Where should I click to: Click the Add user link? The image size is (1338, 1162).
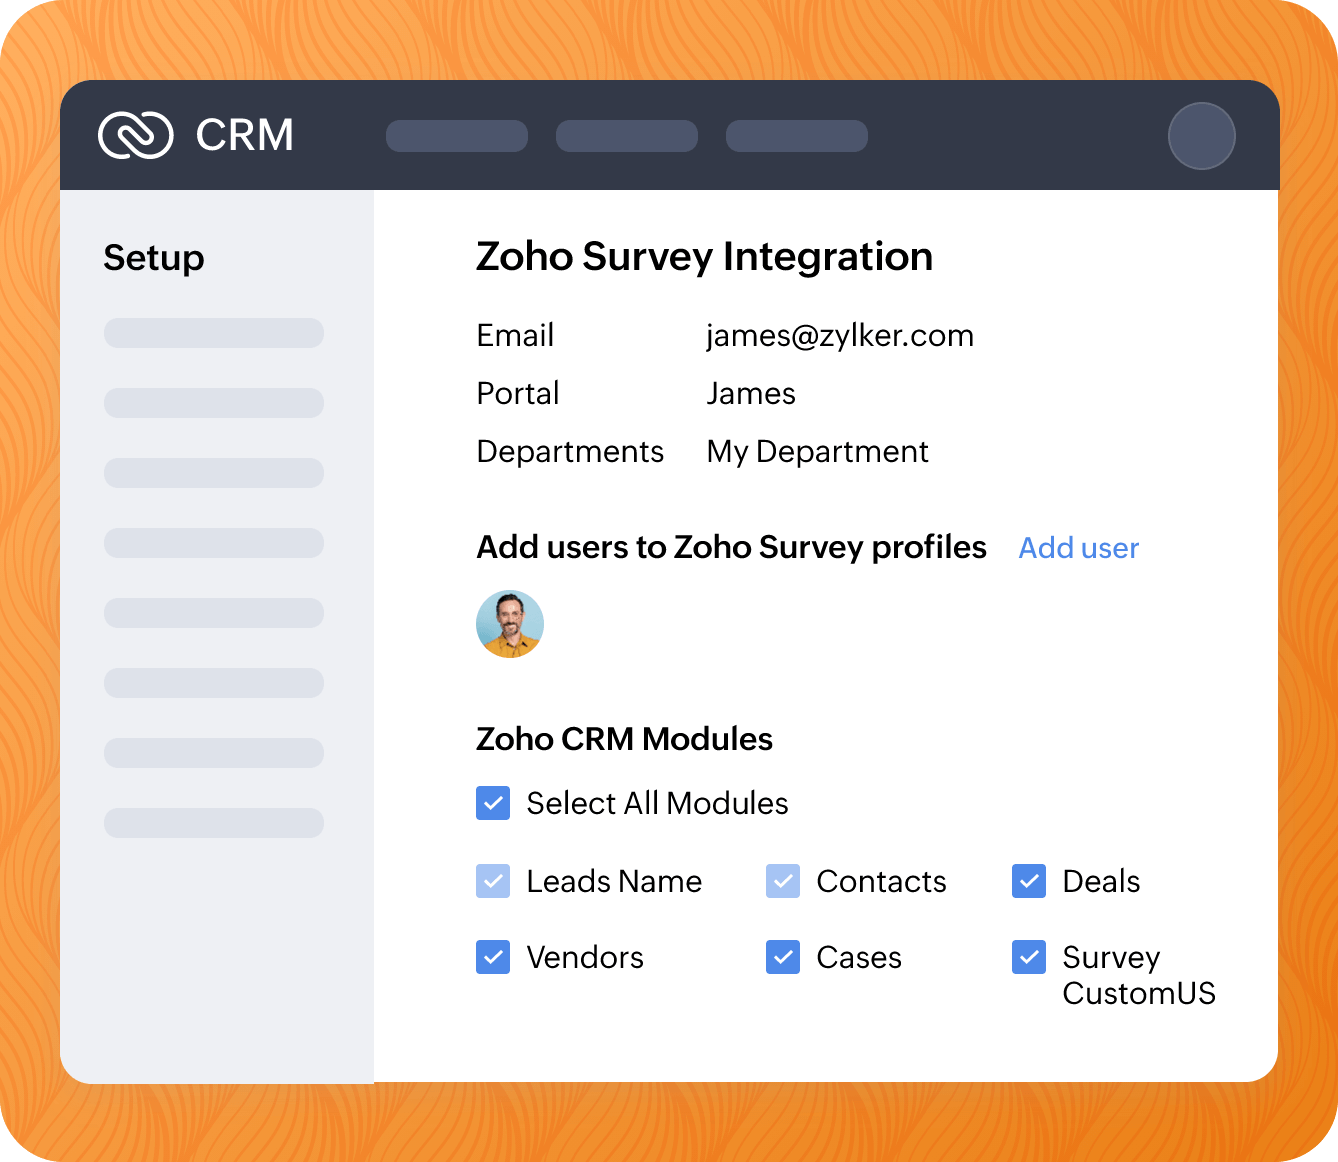click(x=1078, y=548)
